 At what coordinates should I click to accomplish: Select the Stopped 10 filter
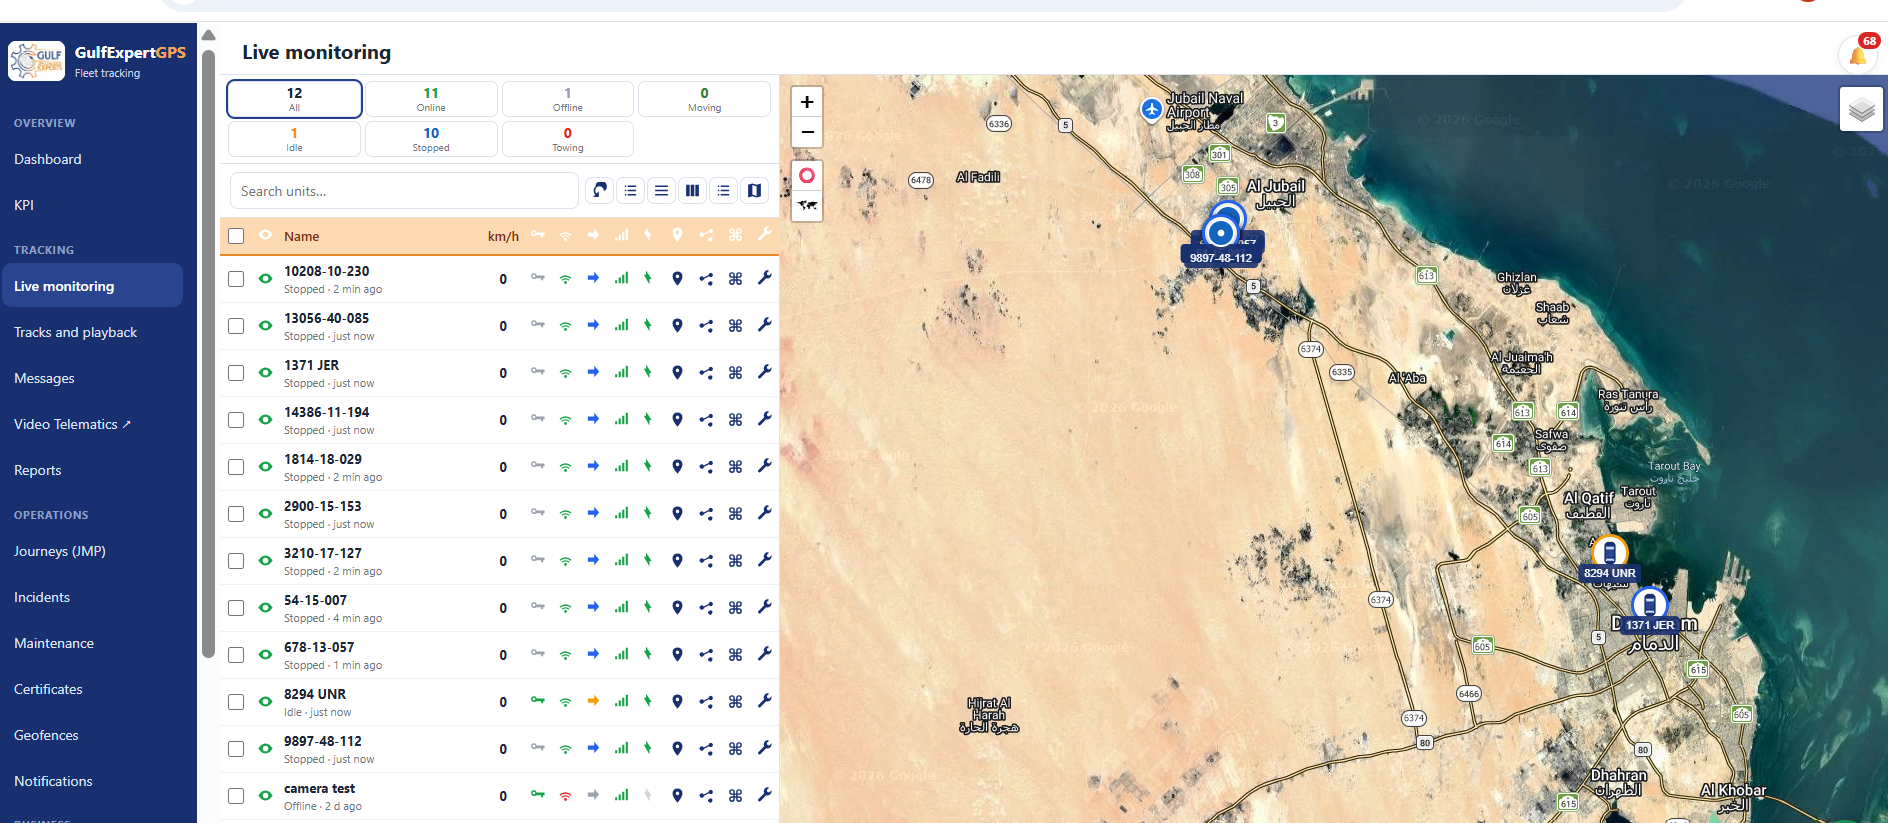(x=431, y=139)
